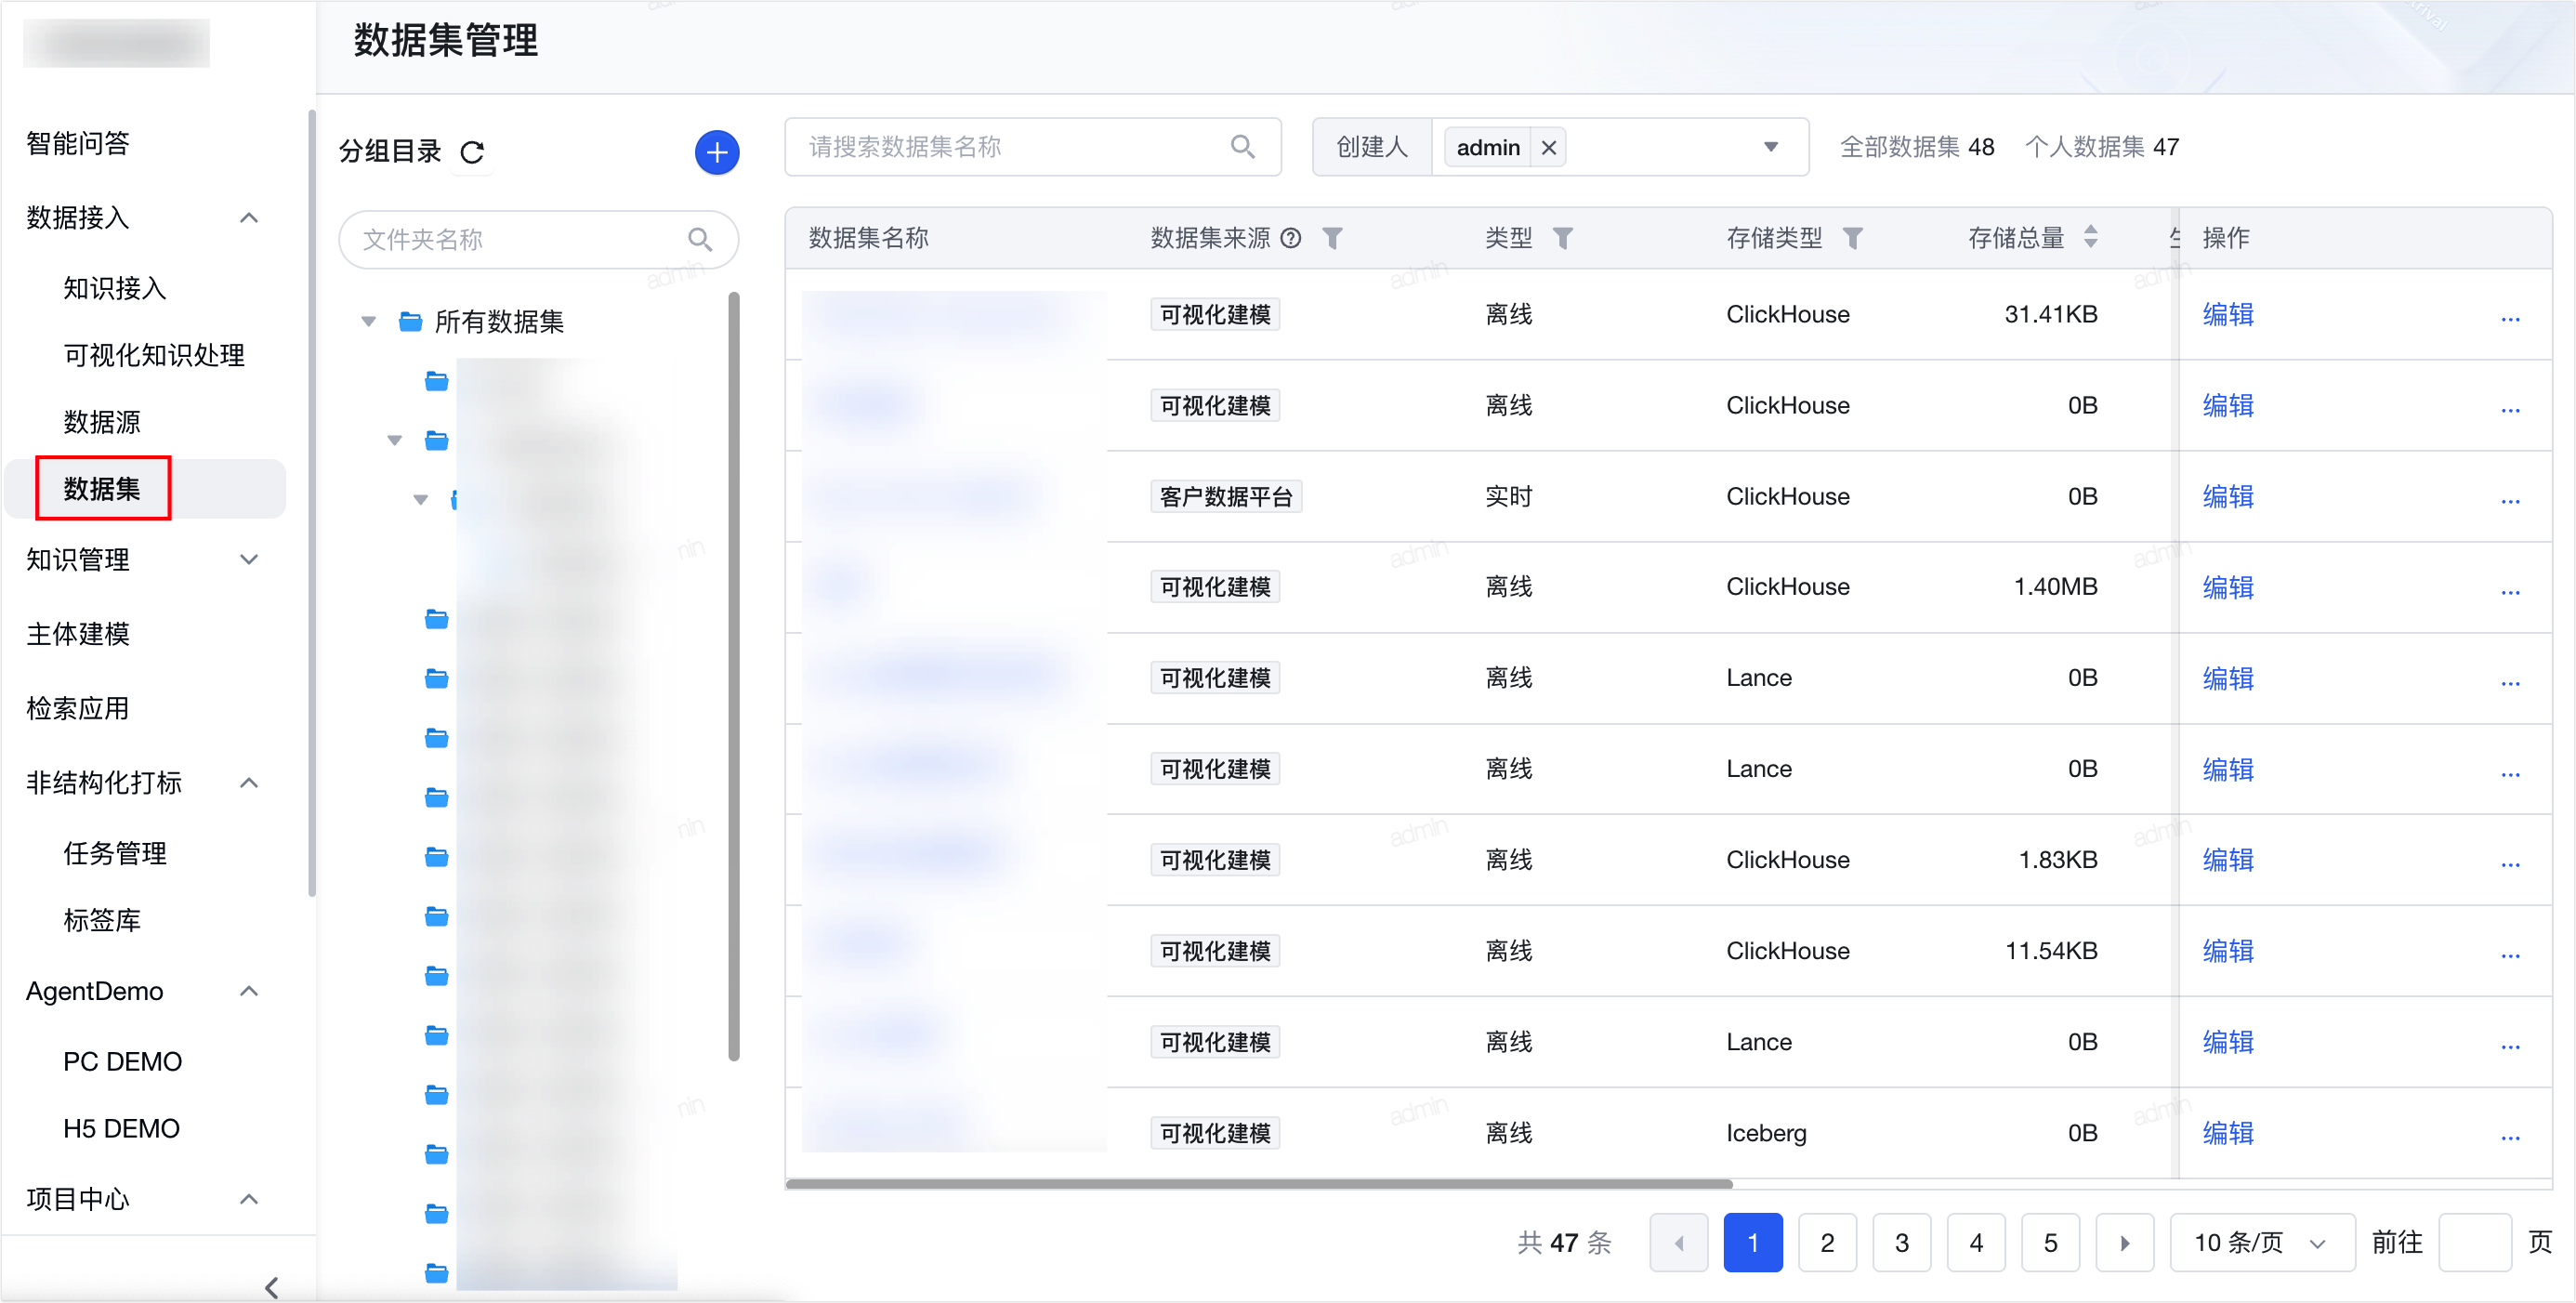Click the table's horizontal scrollbar
Image resolution: width=2576 pixels, height=1303 pixels.
point(1258,1184)
